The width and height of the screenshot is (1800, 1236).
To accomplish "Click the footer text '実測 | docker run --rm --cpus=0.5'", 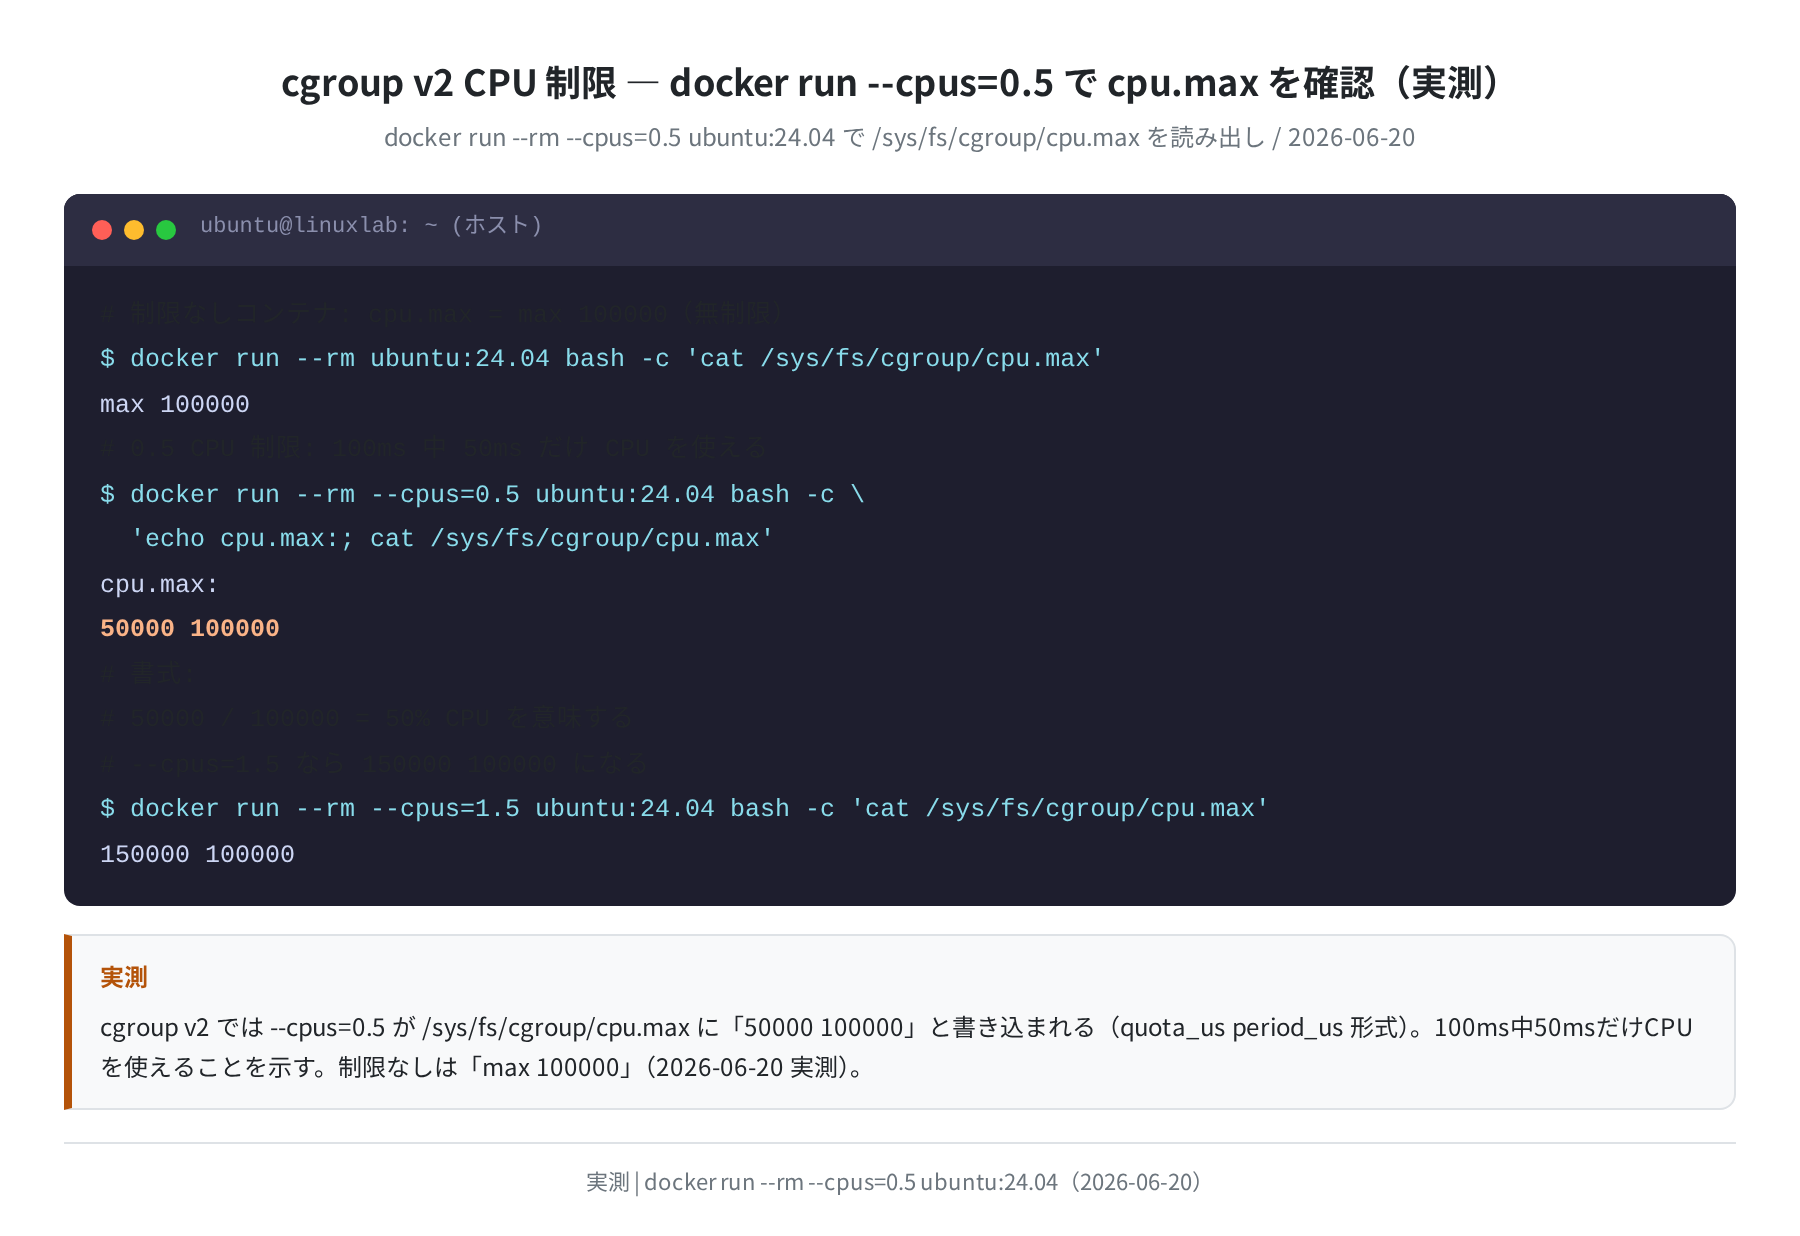I will coord(897,1182).
